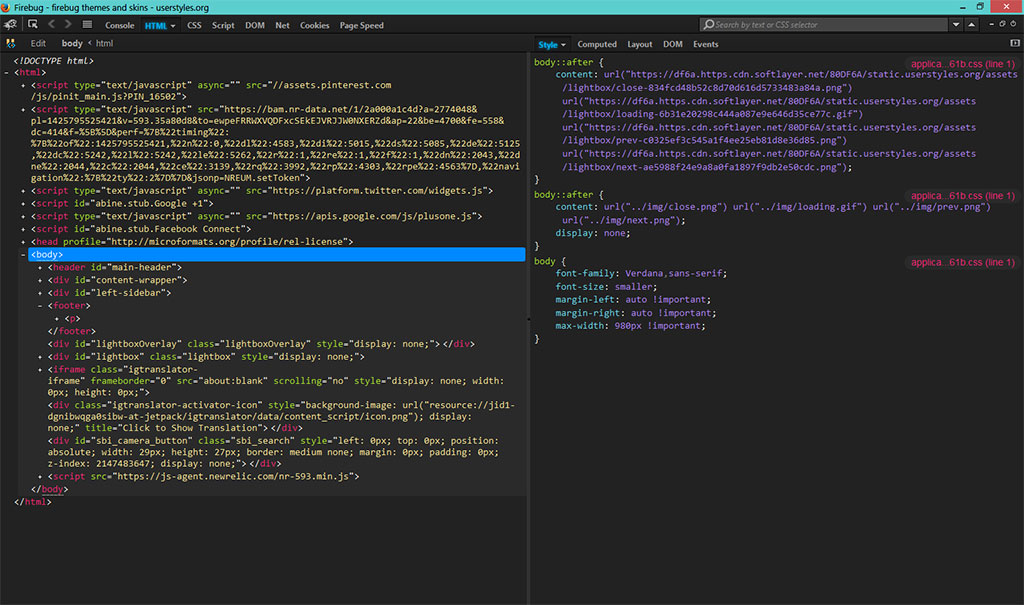Open the Computed tab

(597, 44)
